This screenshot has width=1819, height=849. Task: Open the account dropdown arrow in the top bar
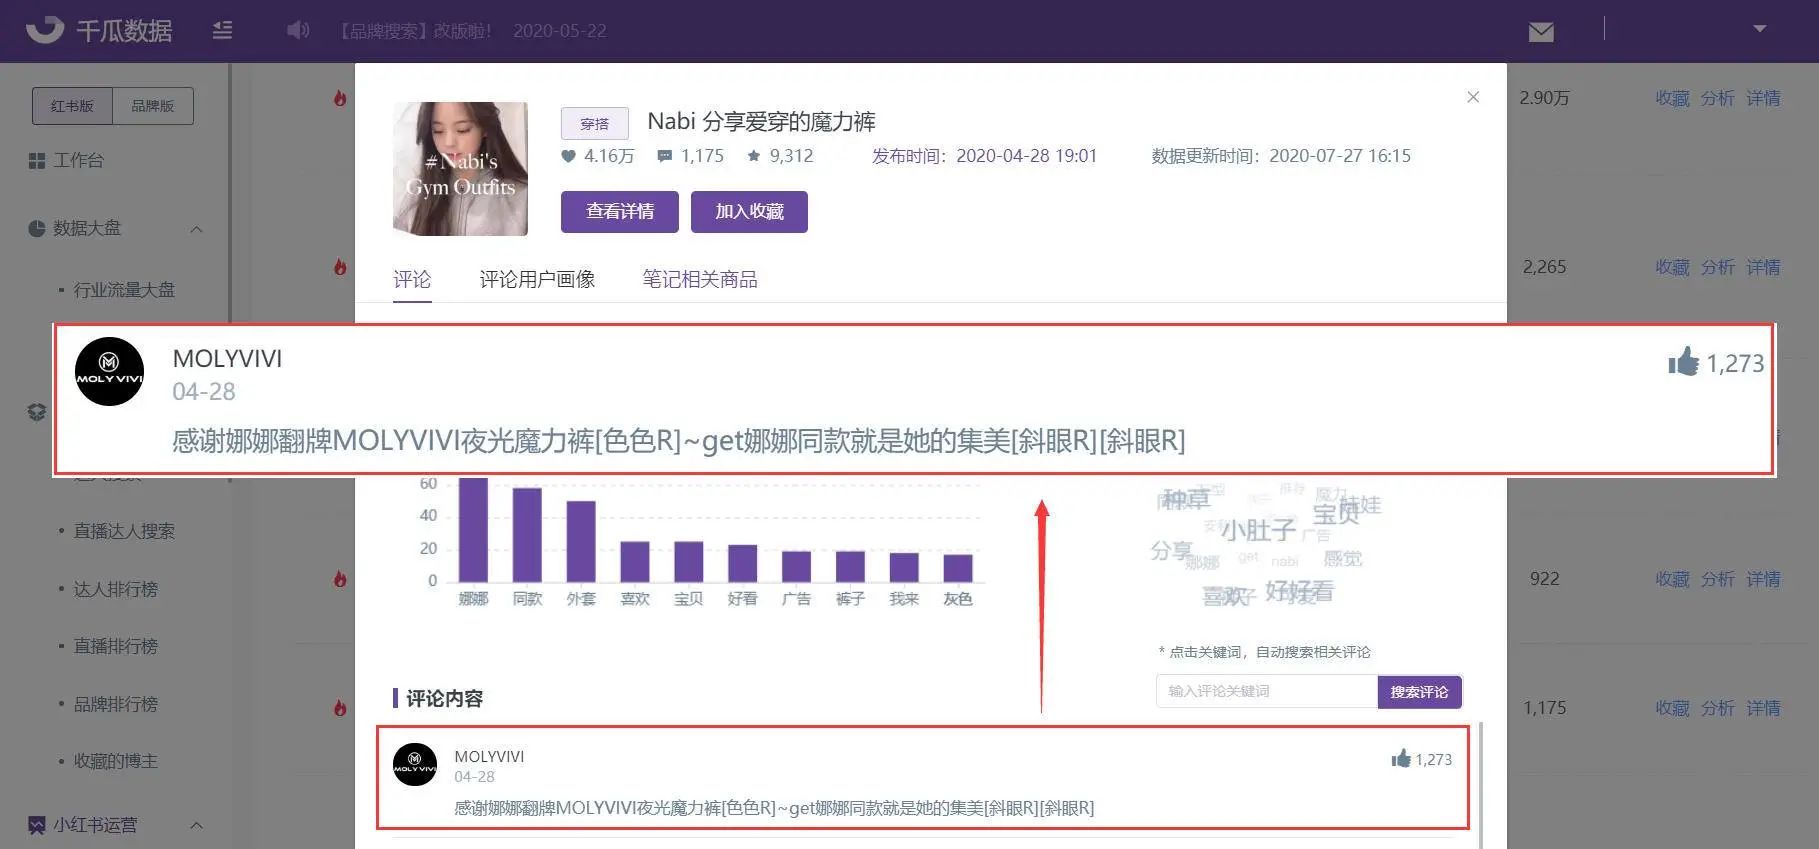[1759, 29]
